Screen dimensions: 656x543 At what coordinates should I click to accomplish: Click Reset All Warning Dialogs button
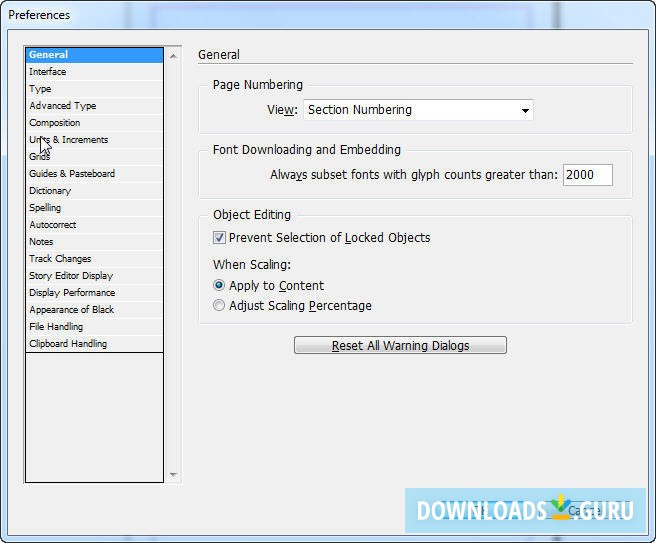coord(400,346)
